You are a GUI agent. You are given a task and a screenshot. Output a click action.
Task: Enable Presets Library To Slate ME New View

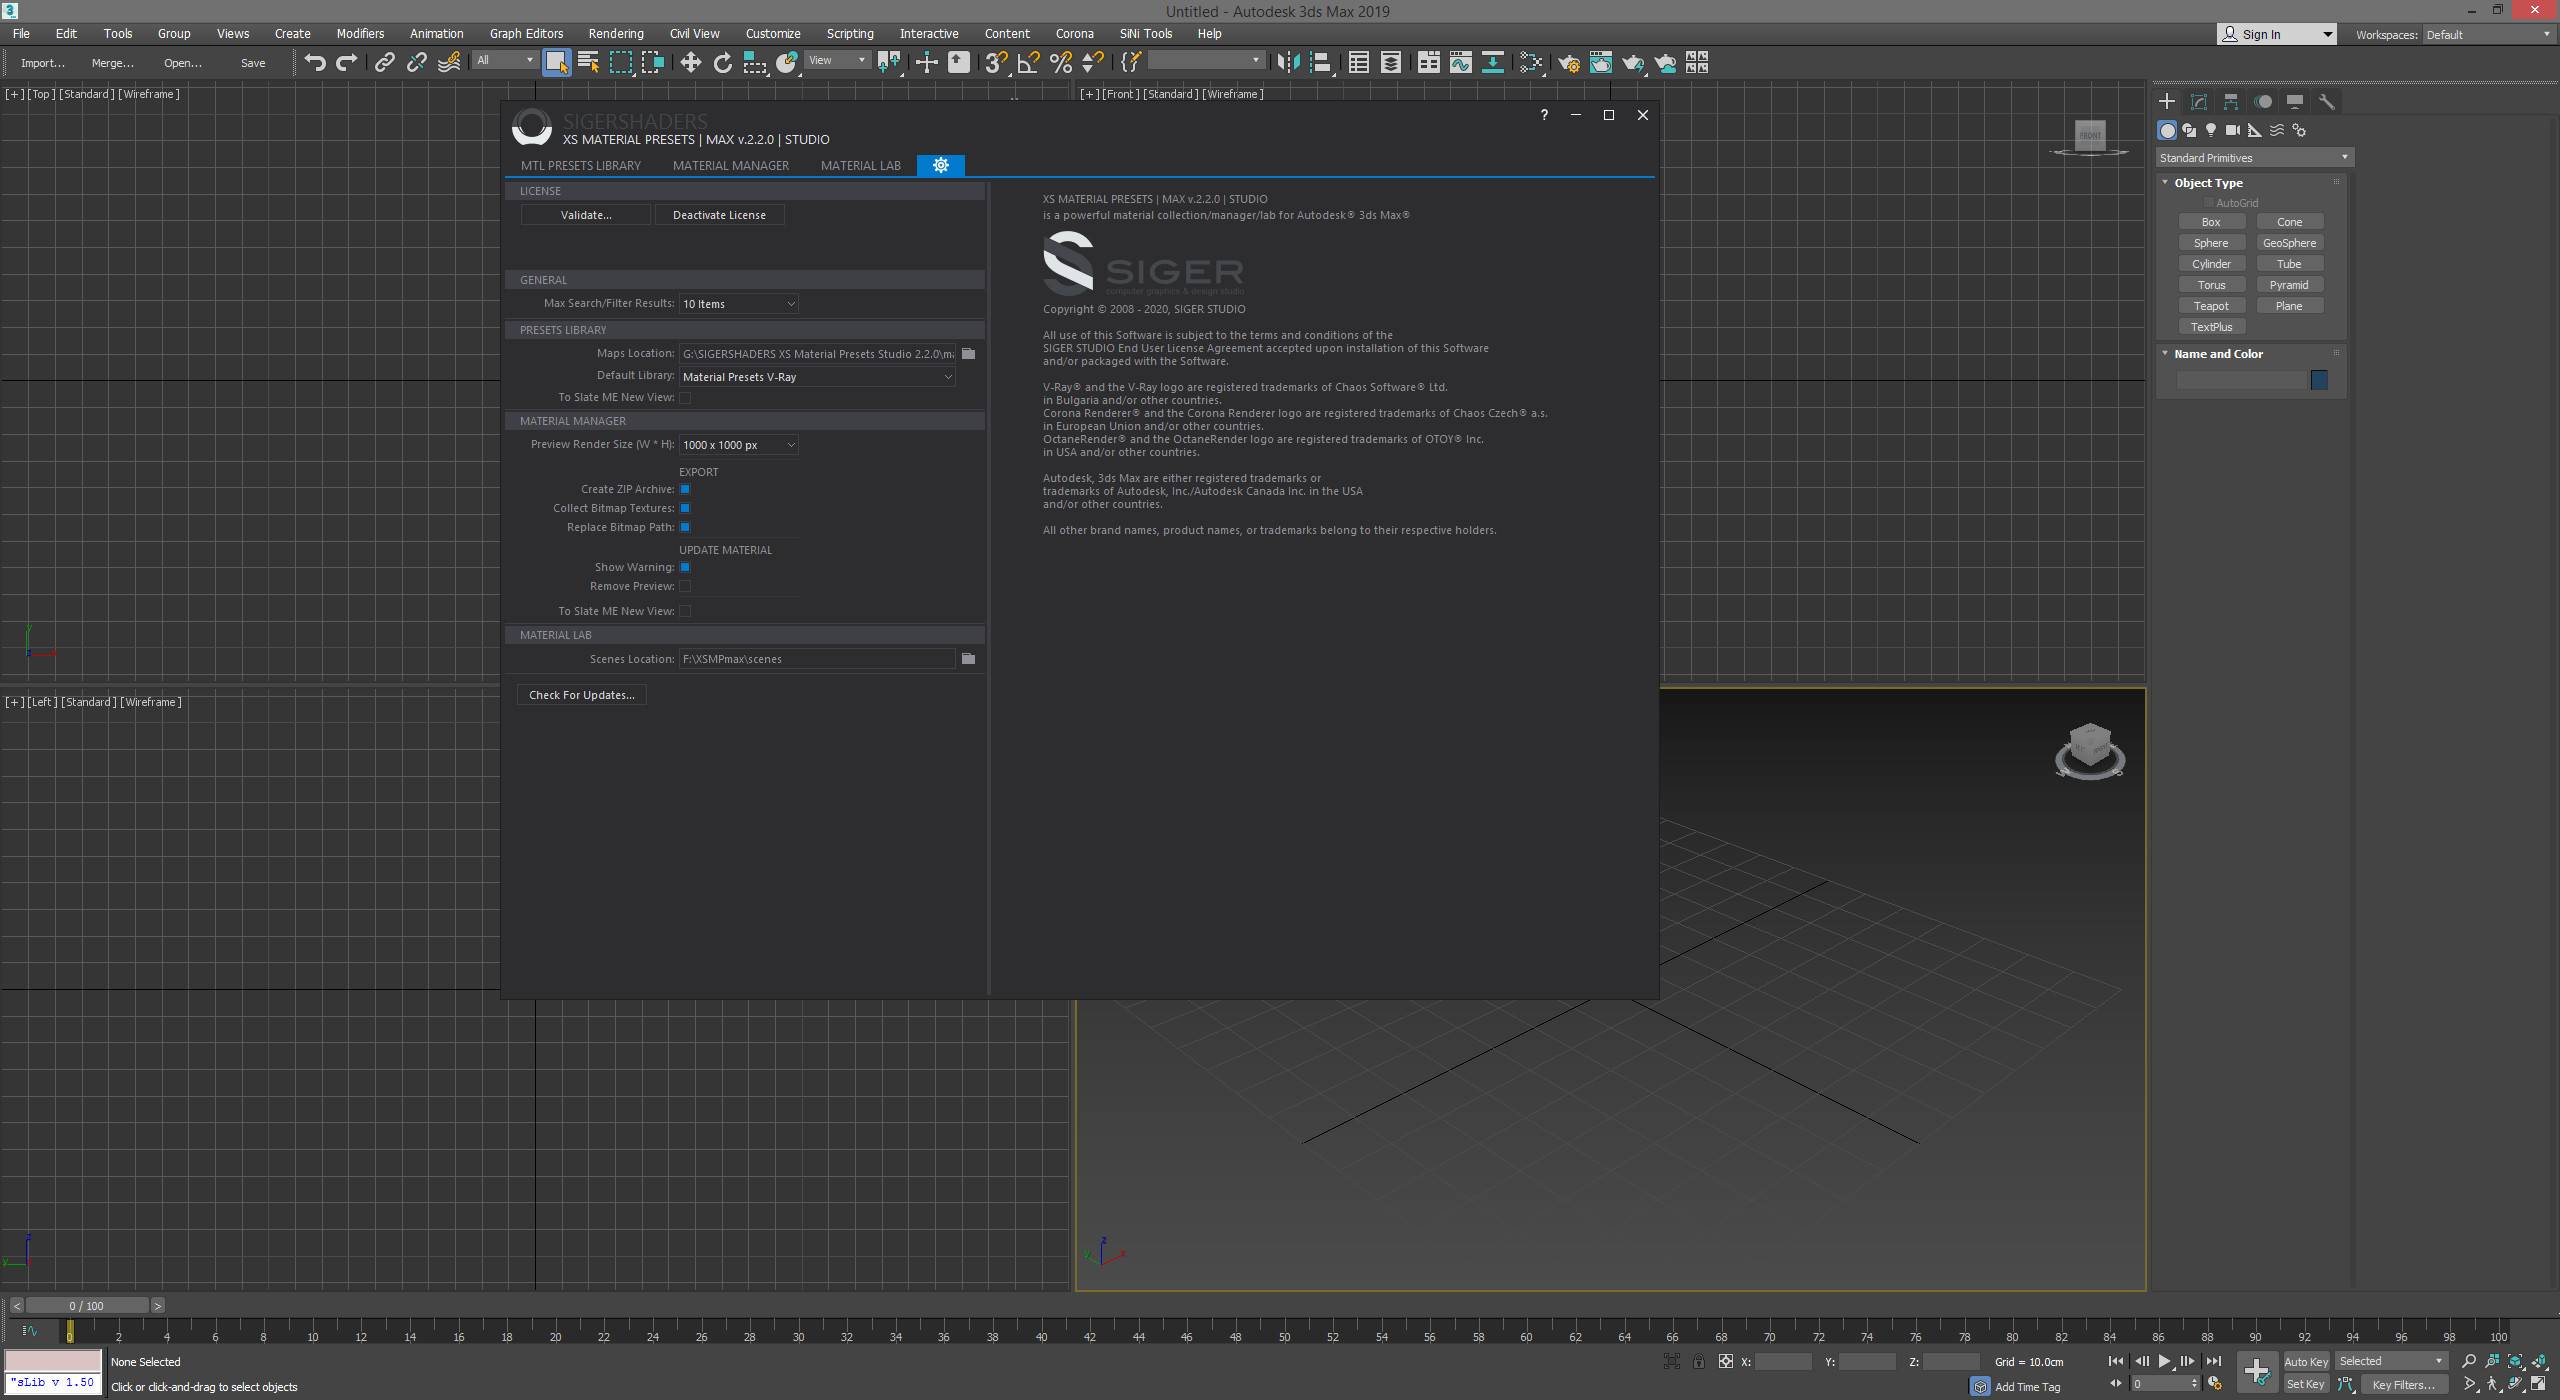(685, 397)
